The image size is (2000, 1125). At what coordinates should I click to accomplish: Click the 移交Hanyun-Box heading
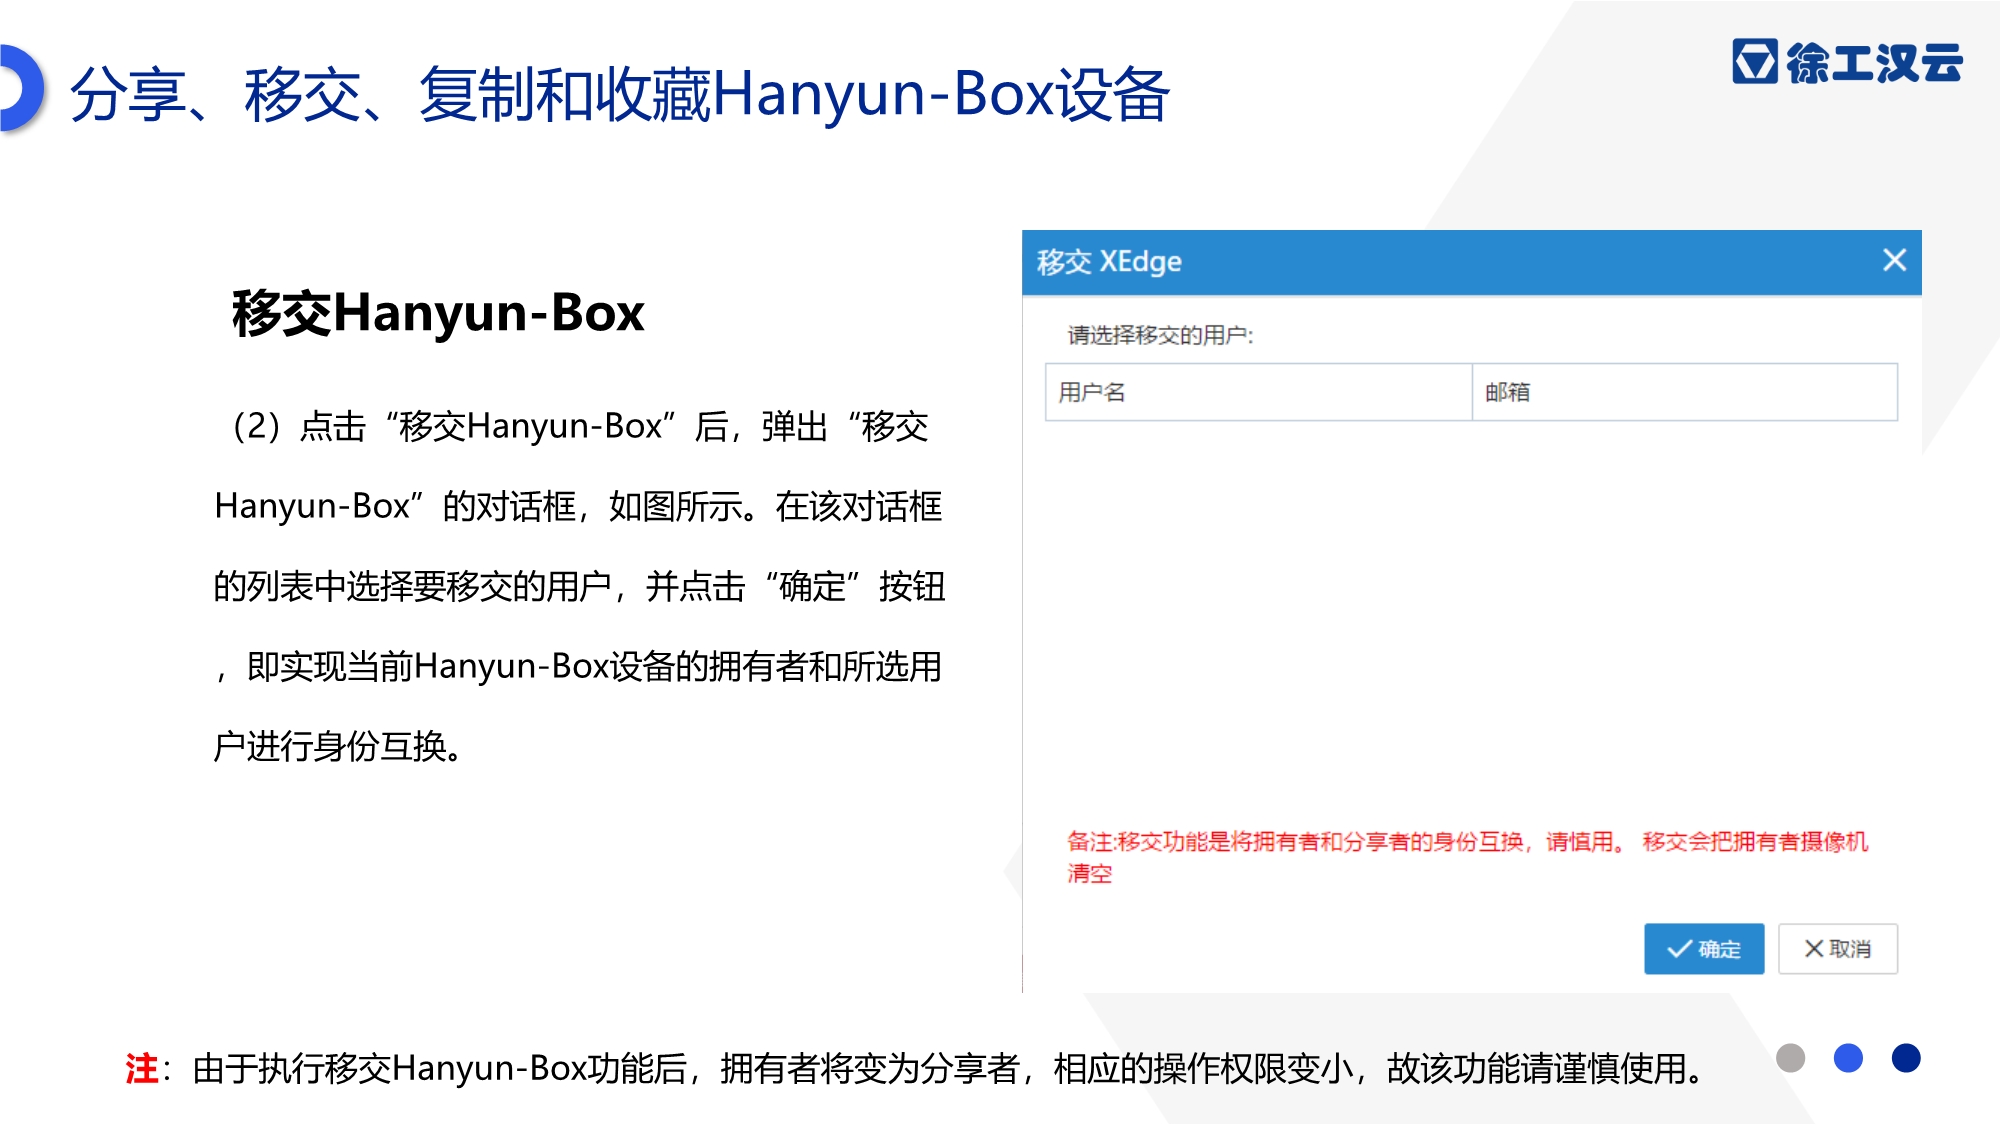pos(438,313)
